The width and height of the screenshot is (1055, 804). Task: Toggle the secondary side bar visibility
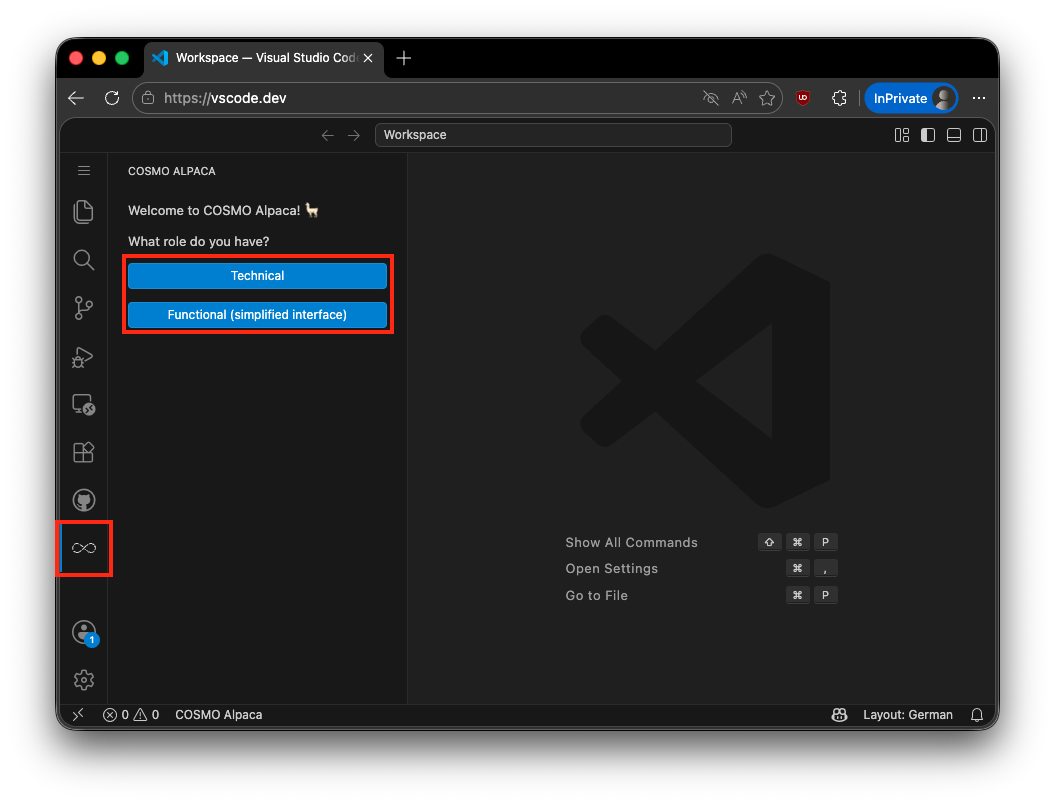[x=980, y=135]
